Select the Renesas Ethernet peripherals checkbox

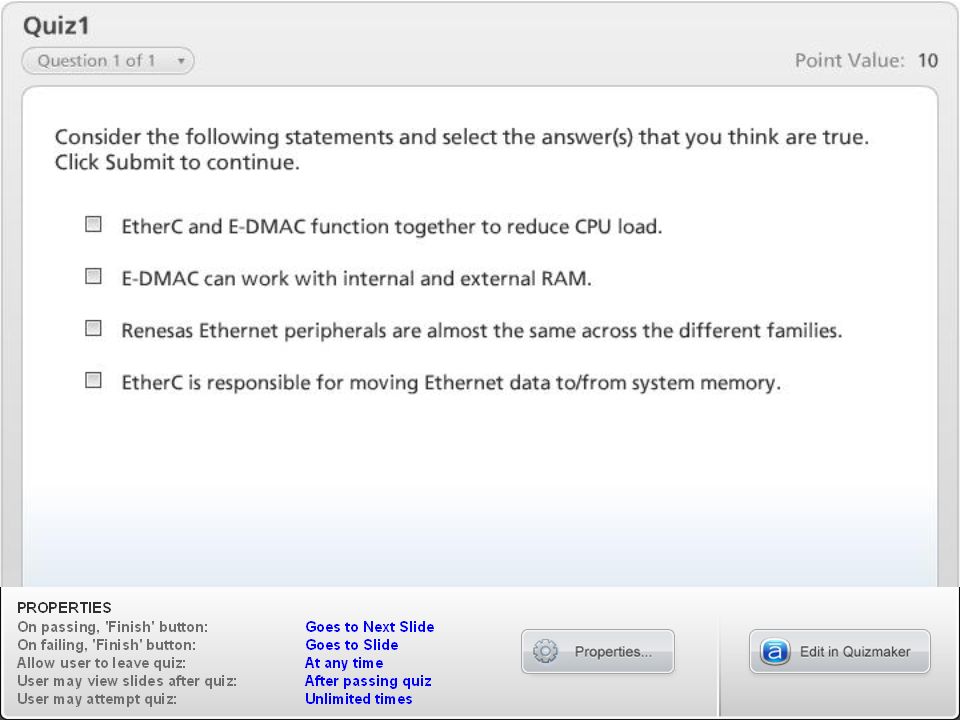[x=93, y=328]
